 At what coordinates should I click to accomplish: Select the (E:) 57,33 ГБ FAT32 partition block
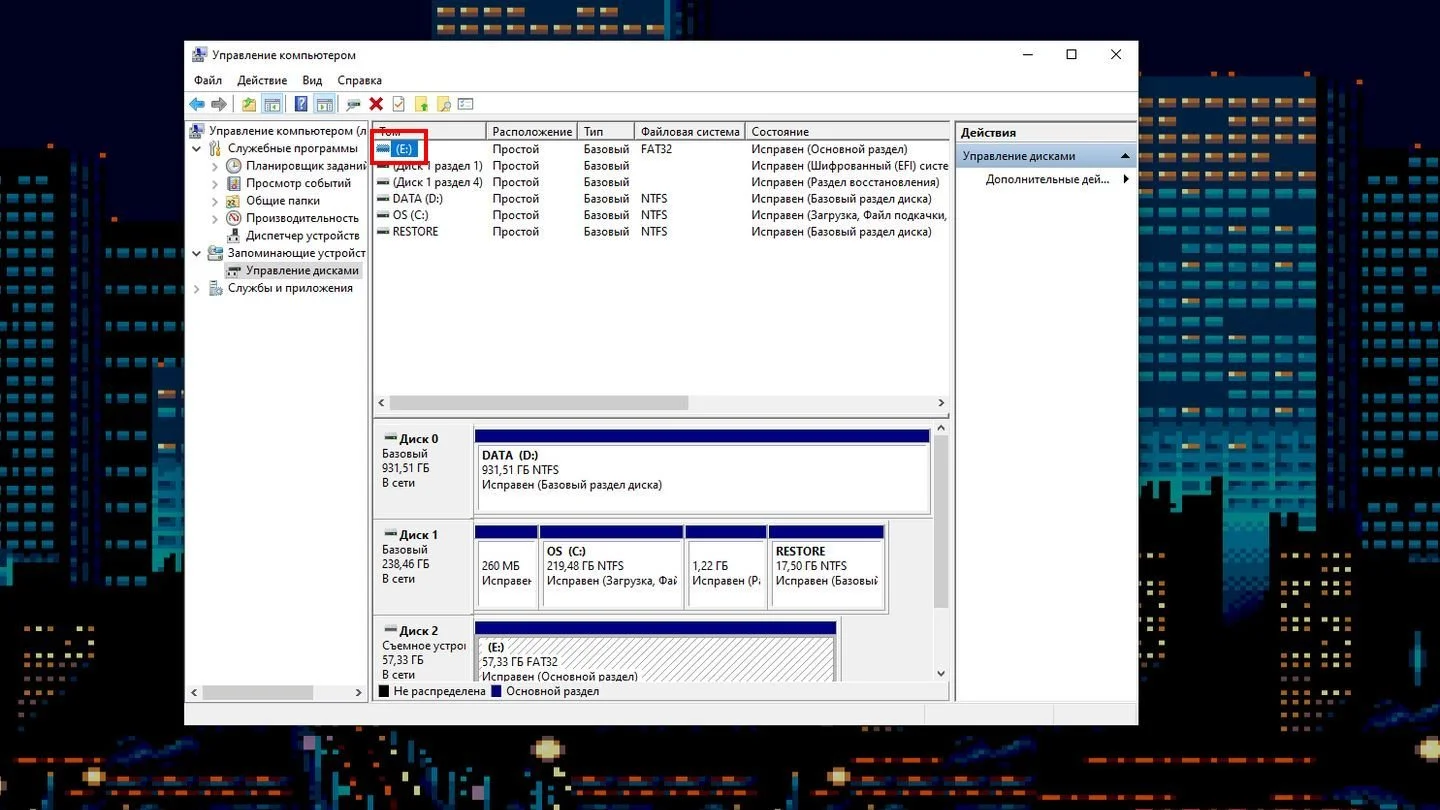(x=655, y=652)
